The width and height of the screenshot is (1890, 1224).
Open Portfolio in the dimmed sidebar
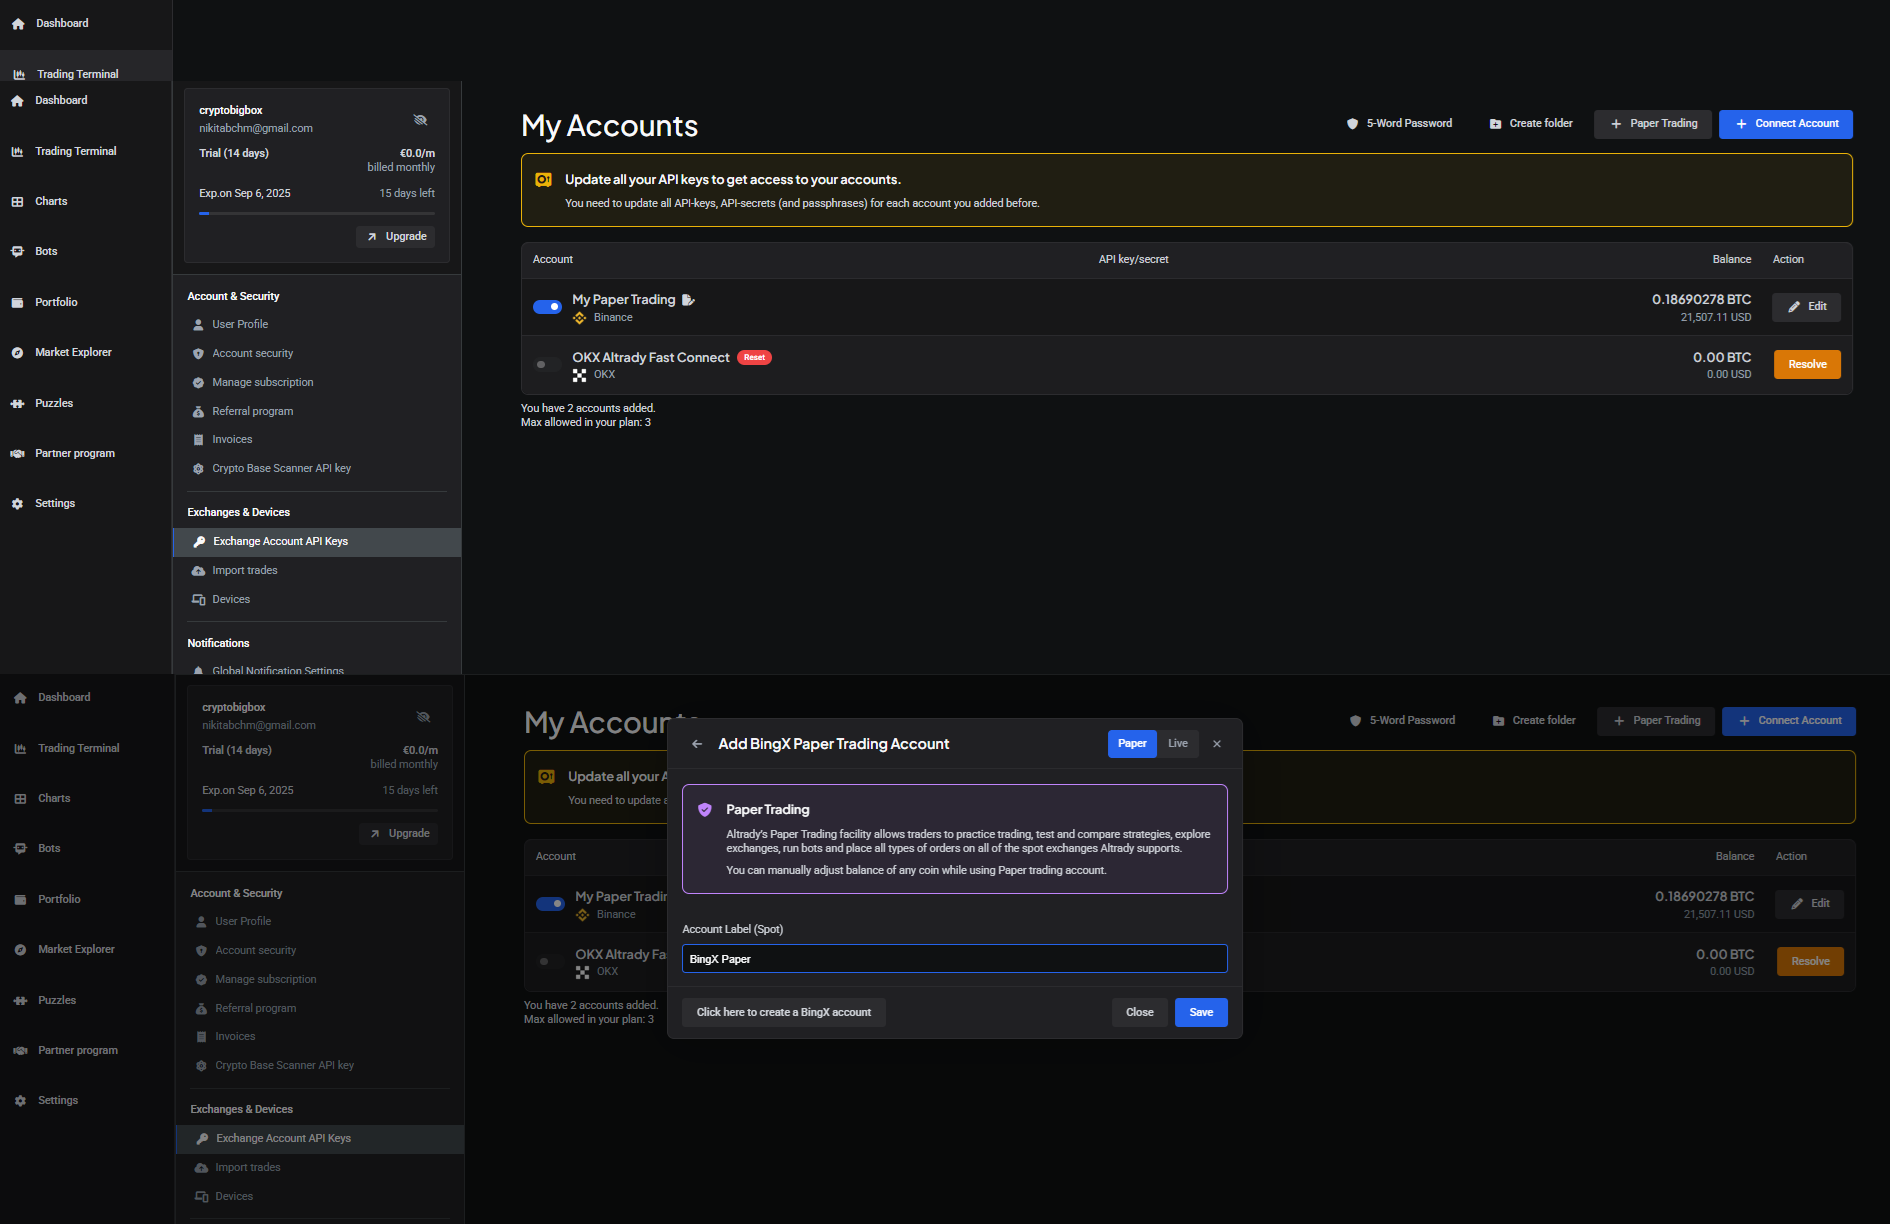coord(48,899)
